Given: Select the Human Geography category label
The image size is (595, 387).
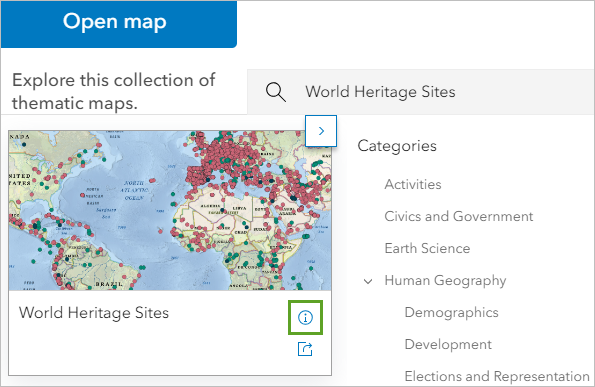Looking at the screenshot, I should (x=445, y=281).
